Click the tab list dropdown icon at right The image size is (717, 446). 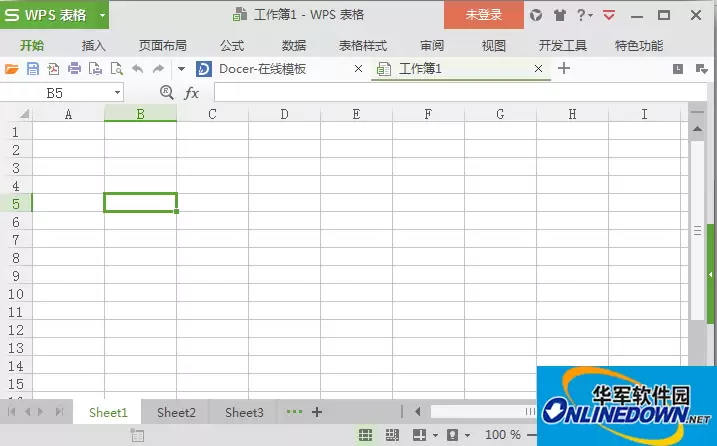(x=701, y=69)
